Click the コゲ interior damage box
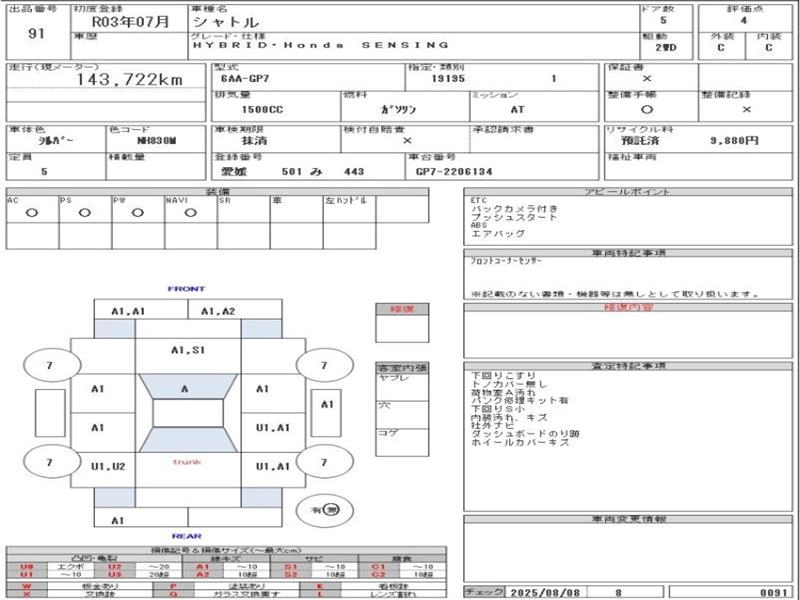800x600 pixels. tap(402, 442)
